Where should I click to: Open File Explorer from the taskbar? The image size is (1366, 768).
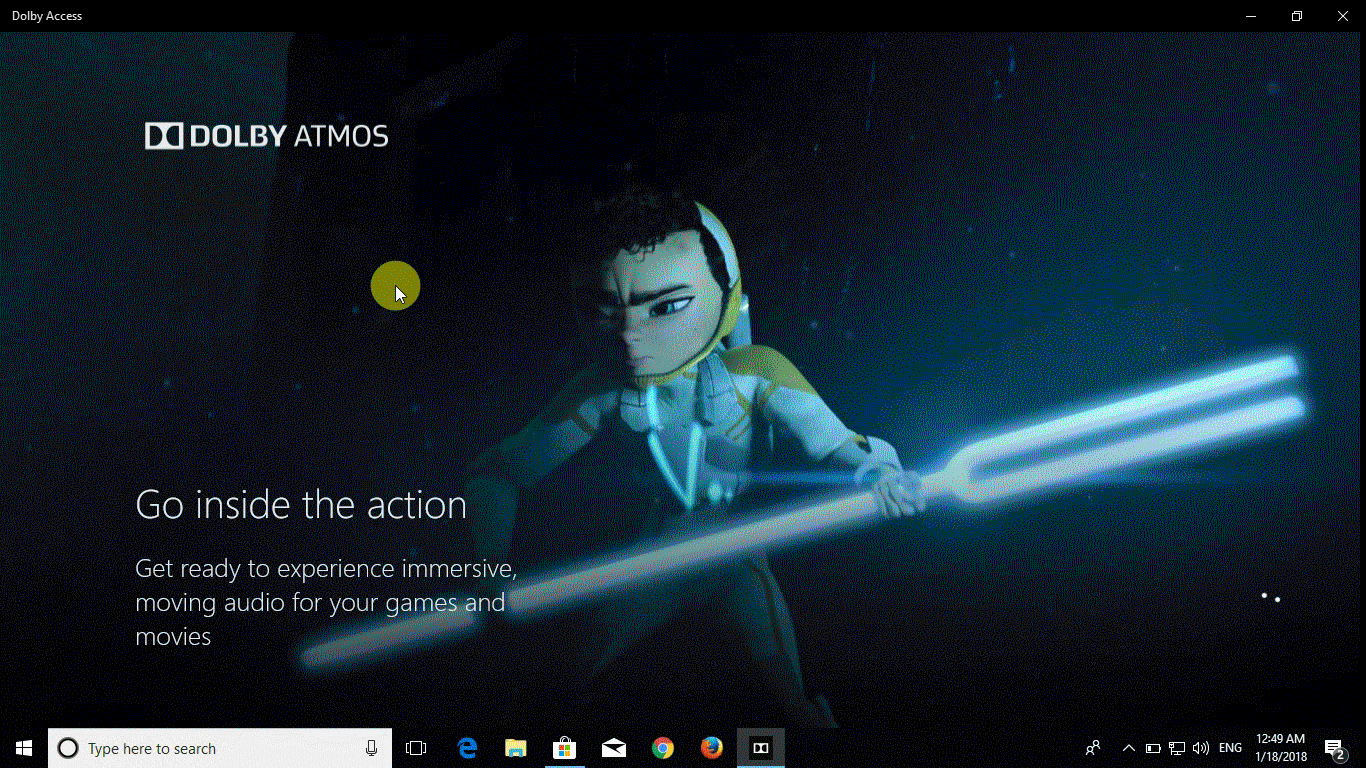(x=516, y=748)
